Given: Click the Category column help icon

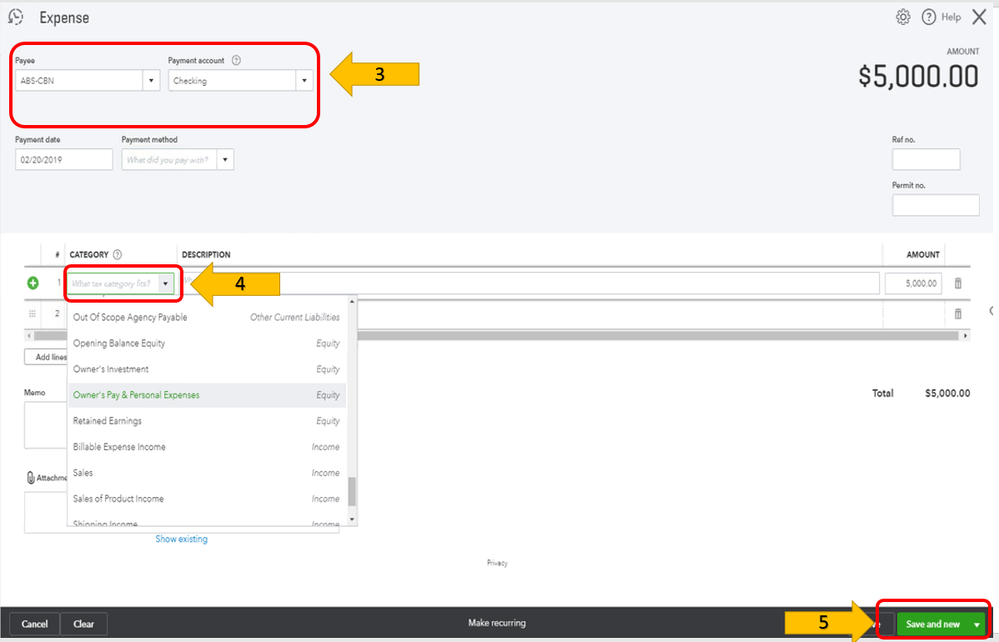Looking at the screenshot, I should coord(117,254).
